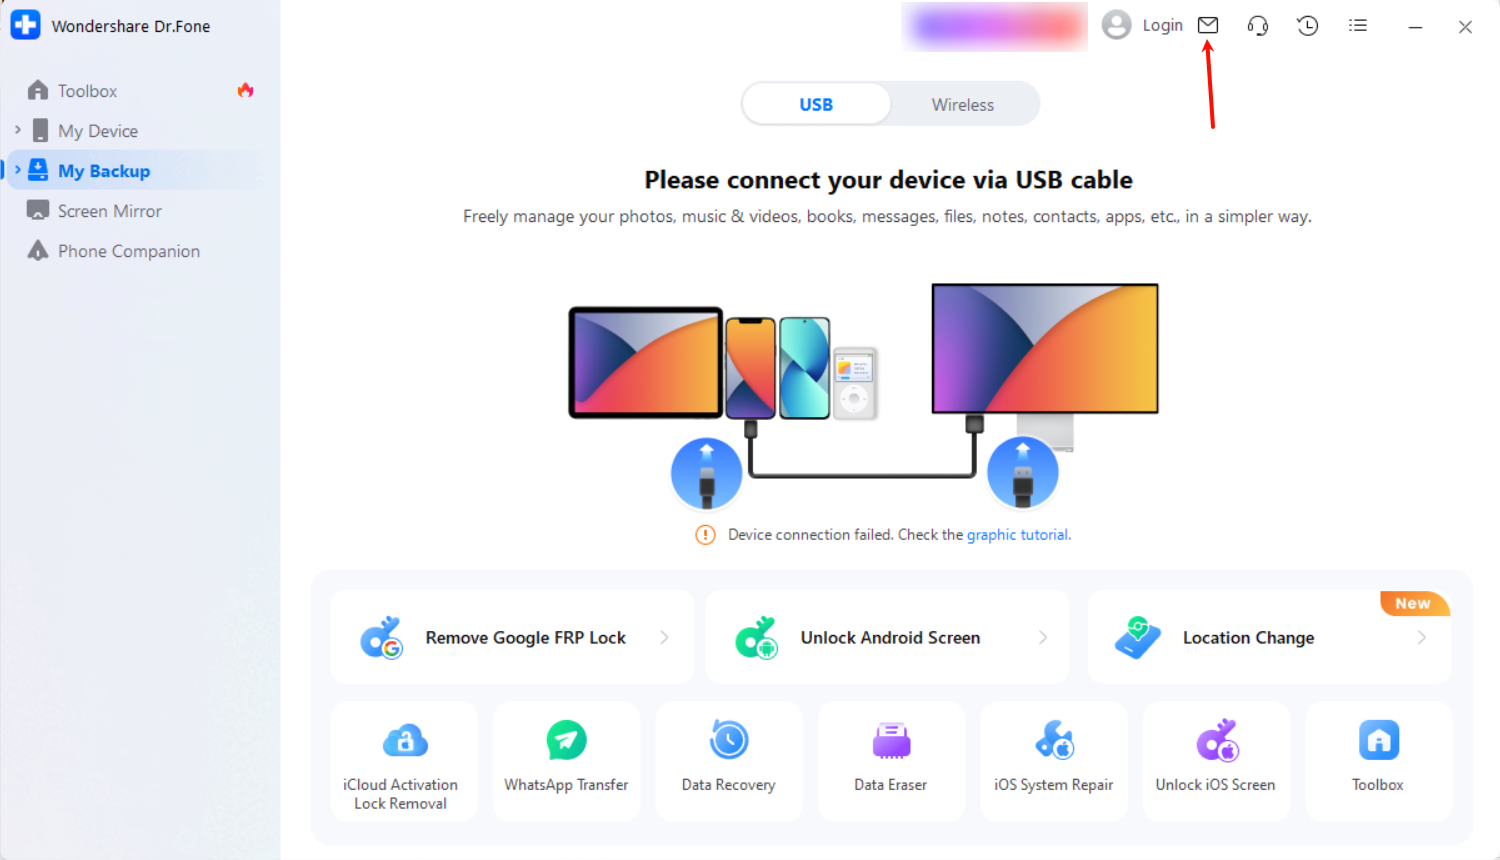Click the headset support icon
Image resolution: width=1500 pixels, height=860 pixels.
(x=1258, y=26)
